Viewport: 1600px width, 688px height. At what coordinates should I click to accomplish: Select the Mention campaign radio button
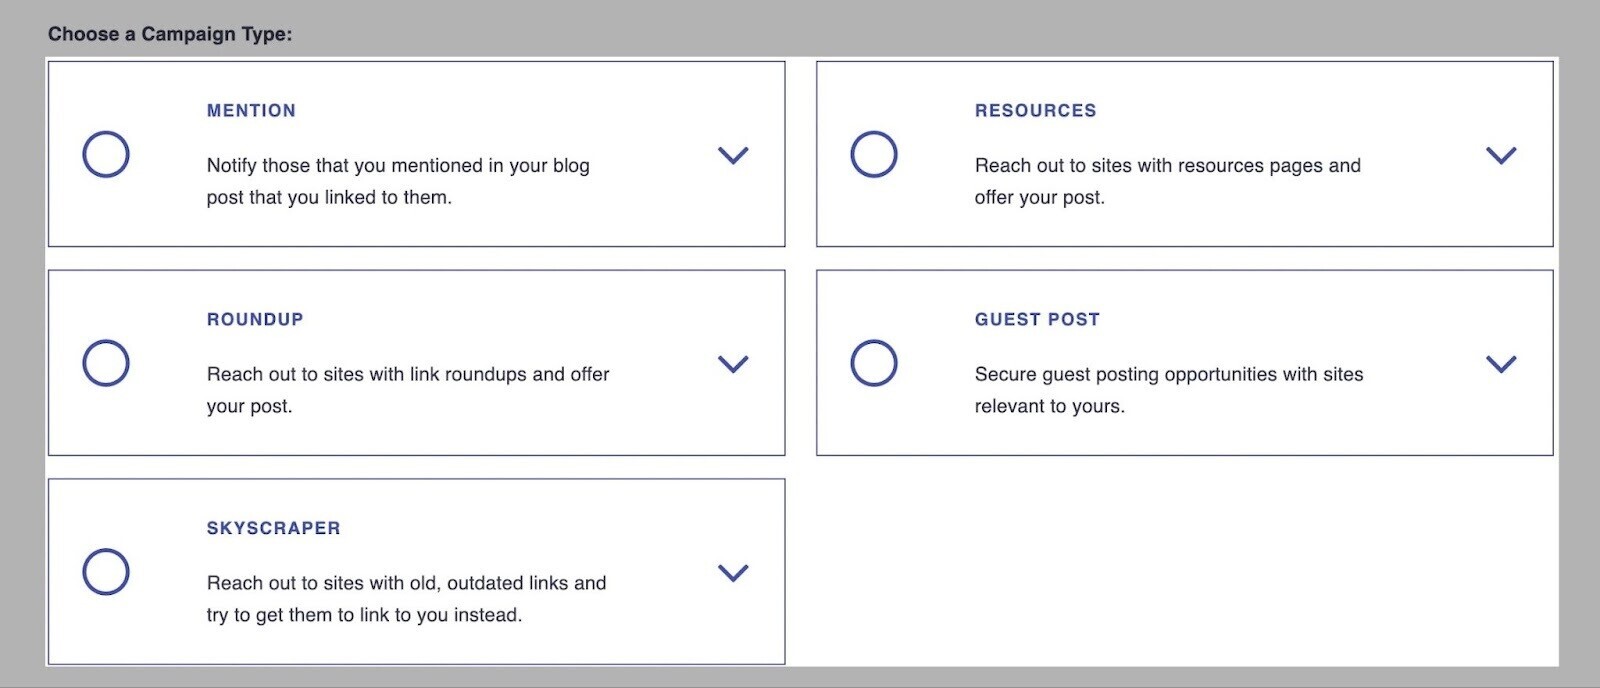(106, 155)
